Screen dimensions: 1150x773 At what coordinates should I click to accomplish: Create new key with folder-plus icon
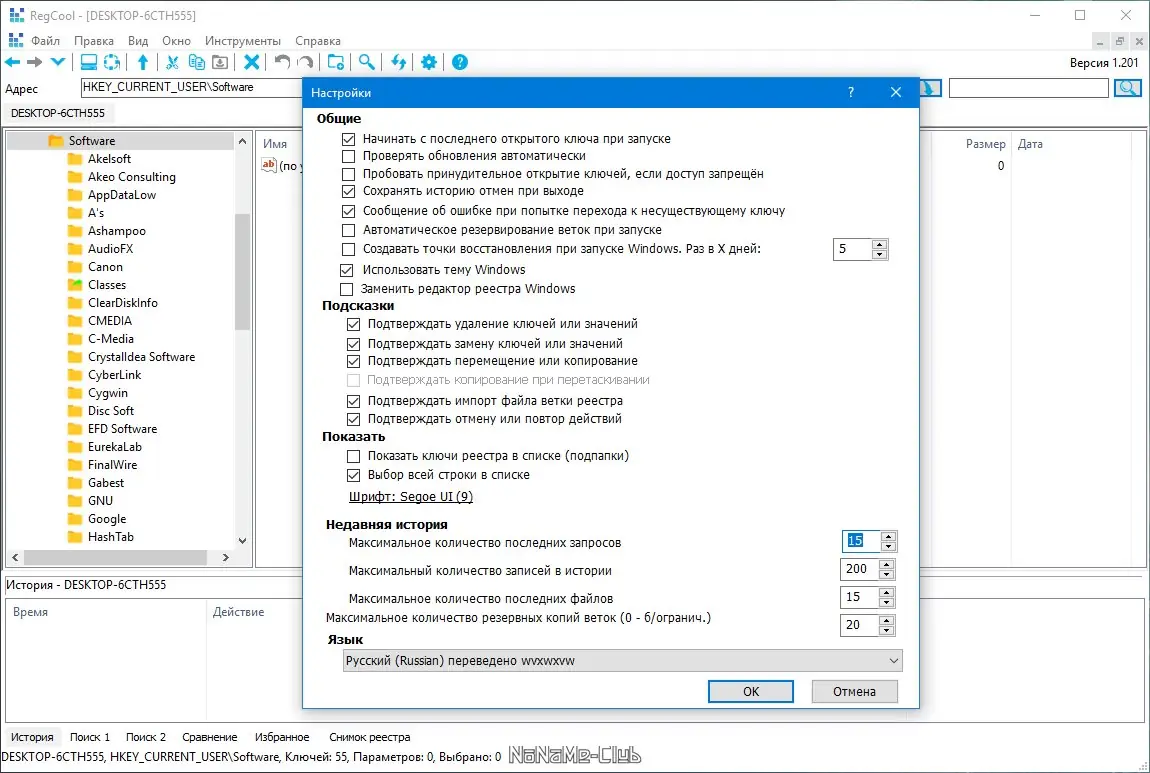336,62
